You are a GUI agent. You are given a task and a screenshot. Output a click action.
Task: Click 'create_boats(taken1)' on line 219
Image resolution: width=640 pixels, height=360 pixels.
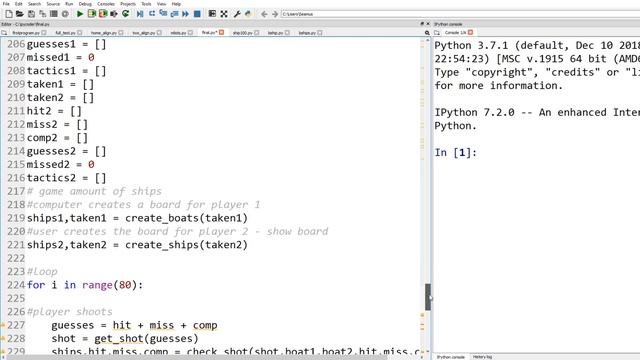[x=186, y=218]
